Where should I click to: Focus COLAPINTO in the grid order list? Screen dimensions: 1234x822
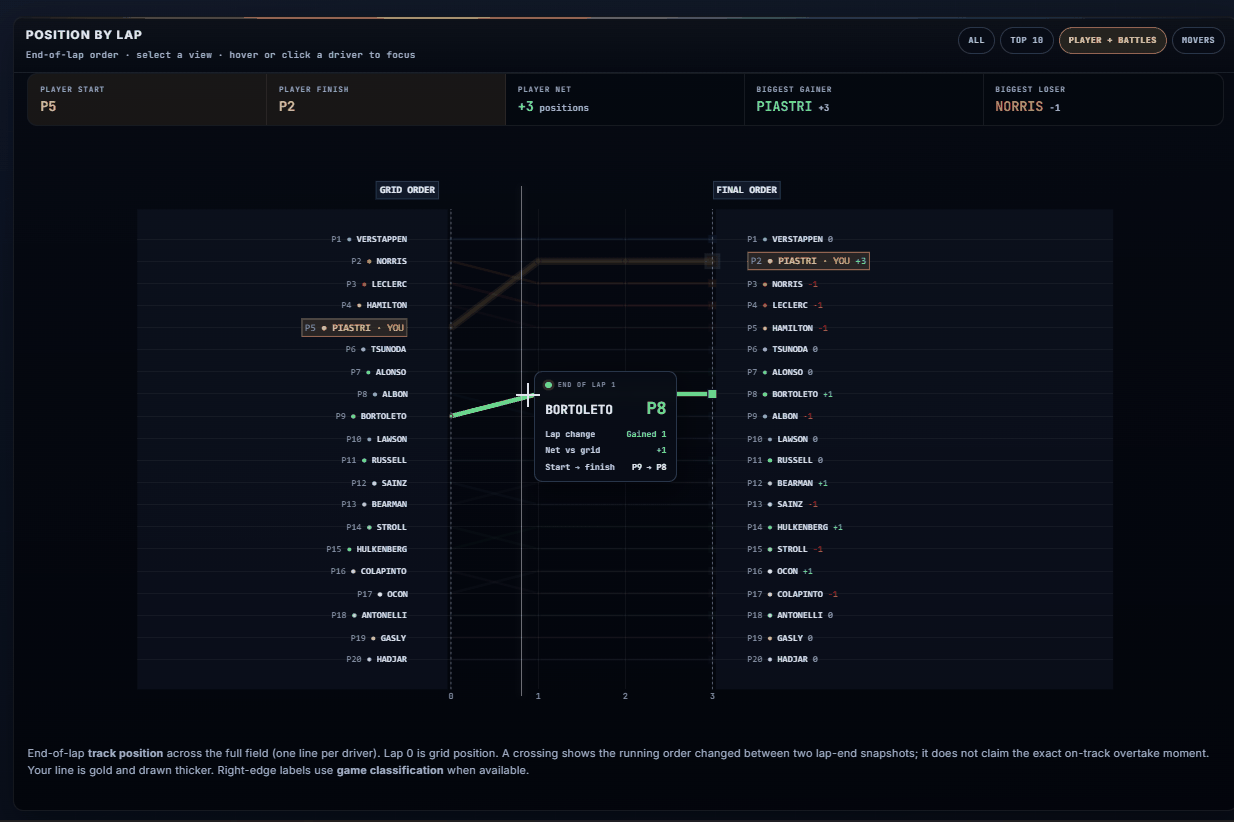click(x=368, y=571)
